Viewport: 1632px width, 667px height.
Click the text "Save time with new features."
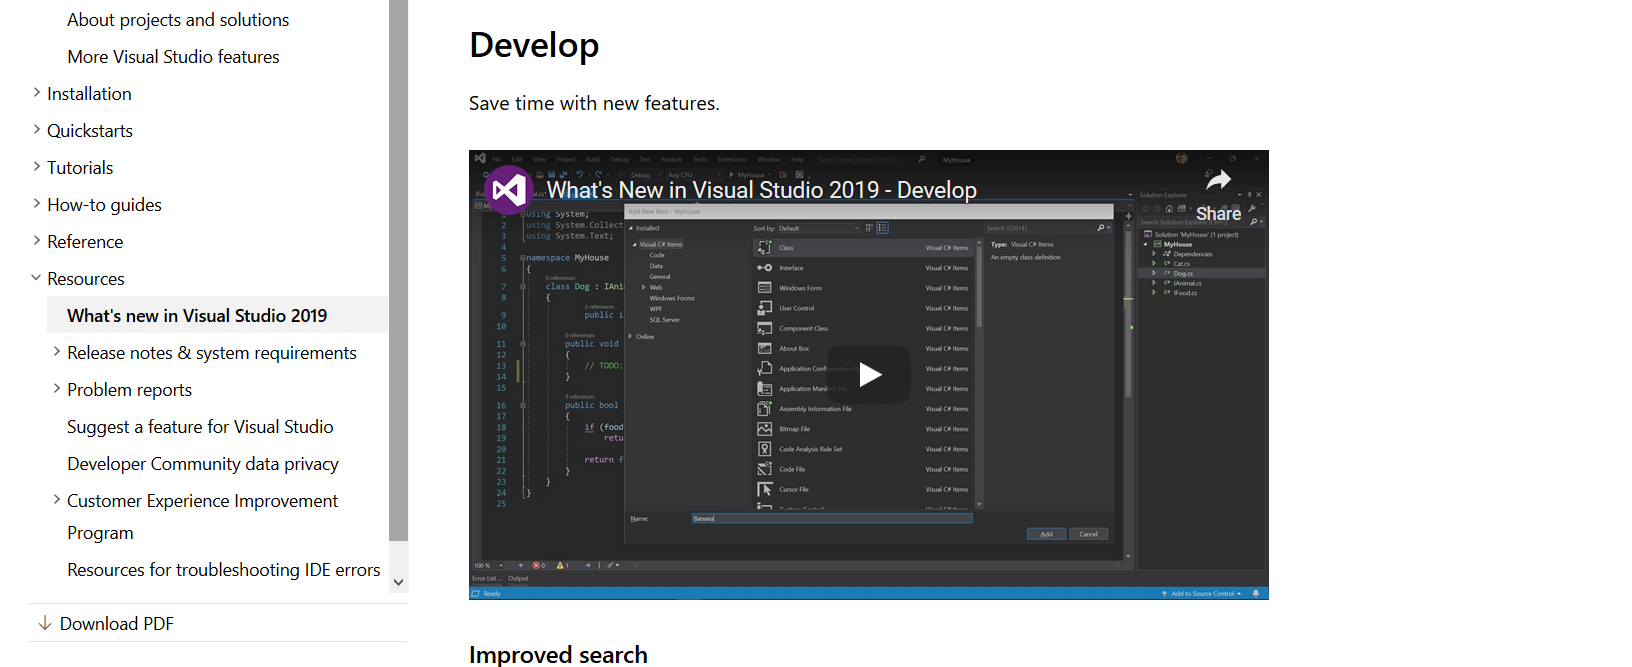[594, 103]
